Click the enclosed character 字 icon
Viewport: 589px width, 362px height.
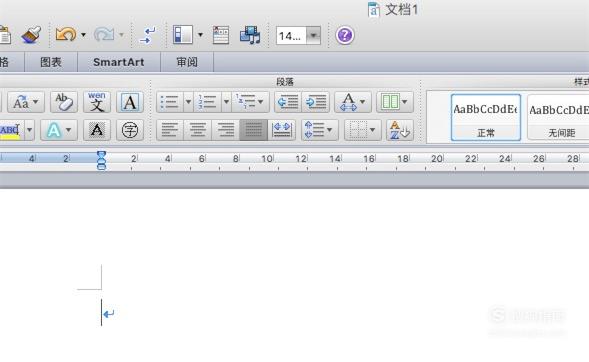130,130
